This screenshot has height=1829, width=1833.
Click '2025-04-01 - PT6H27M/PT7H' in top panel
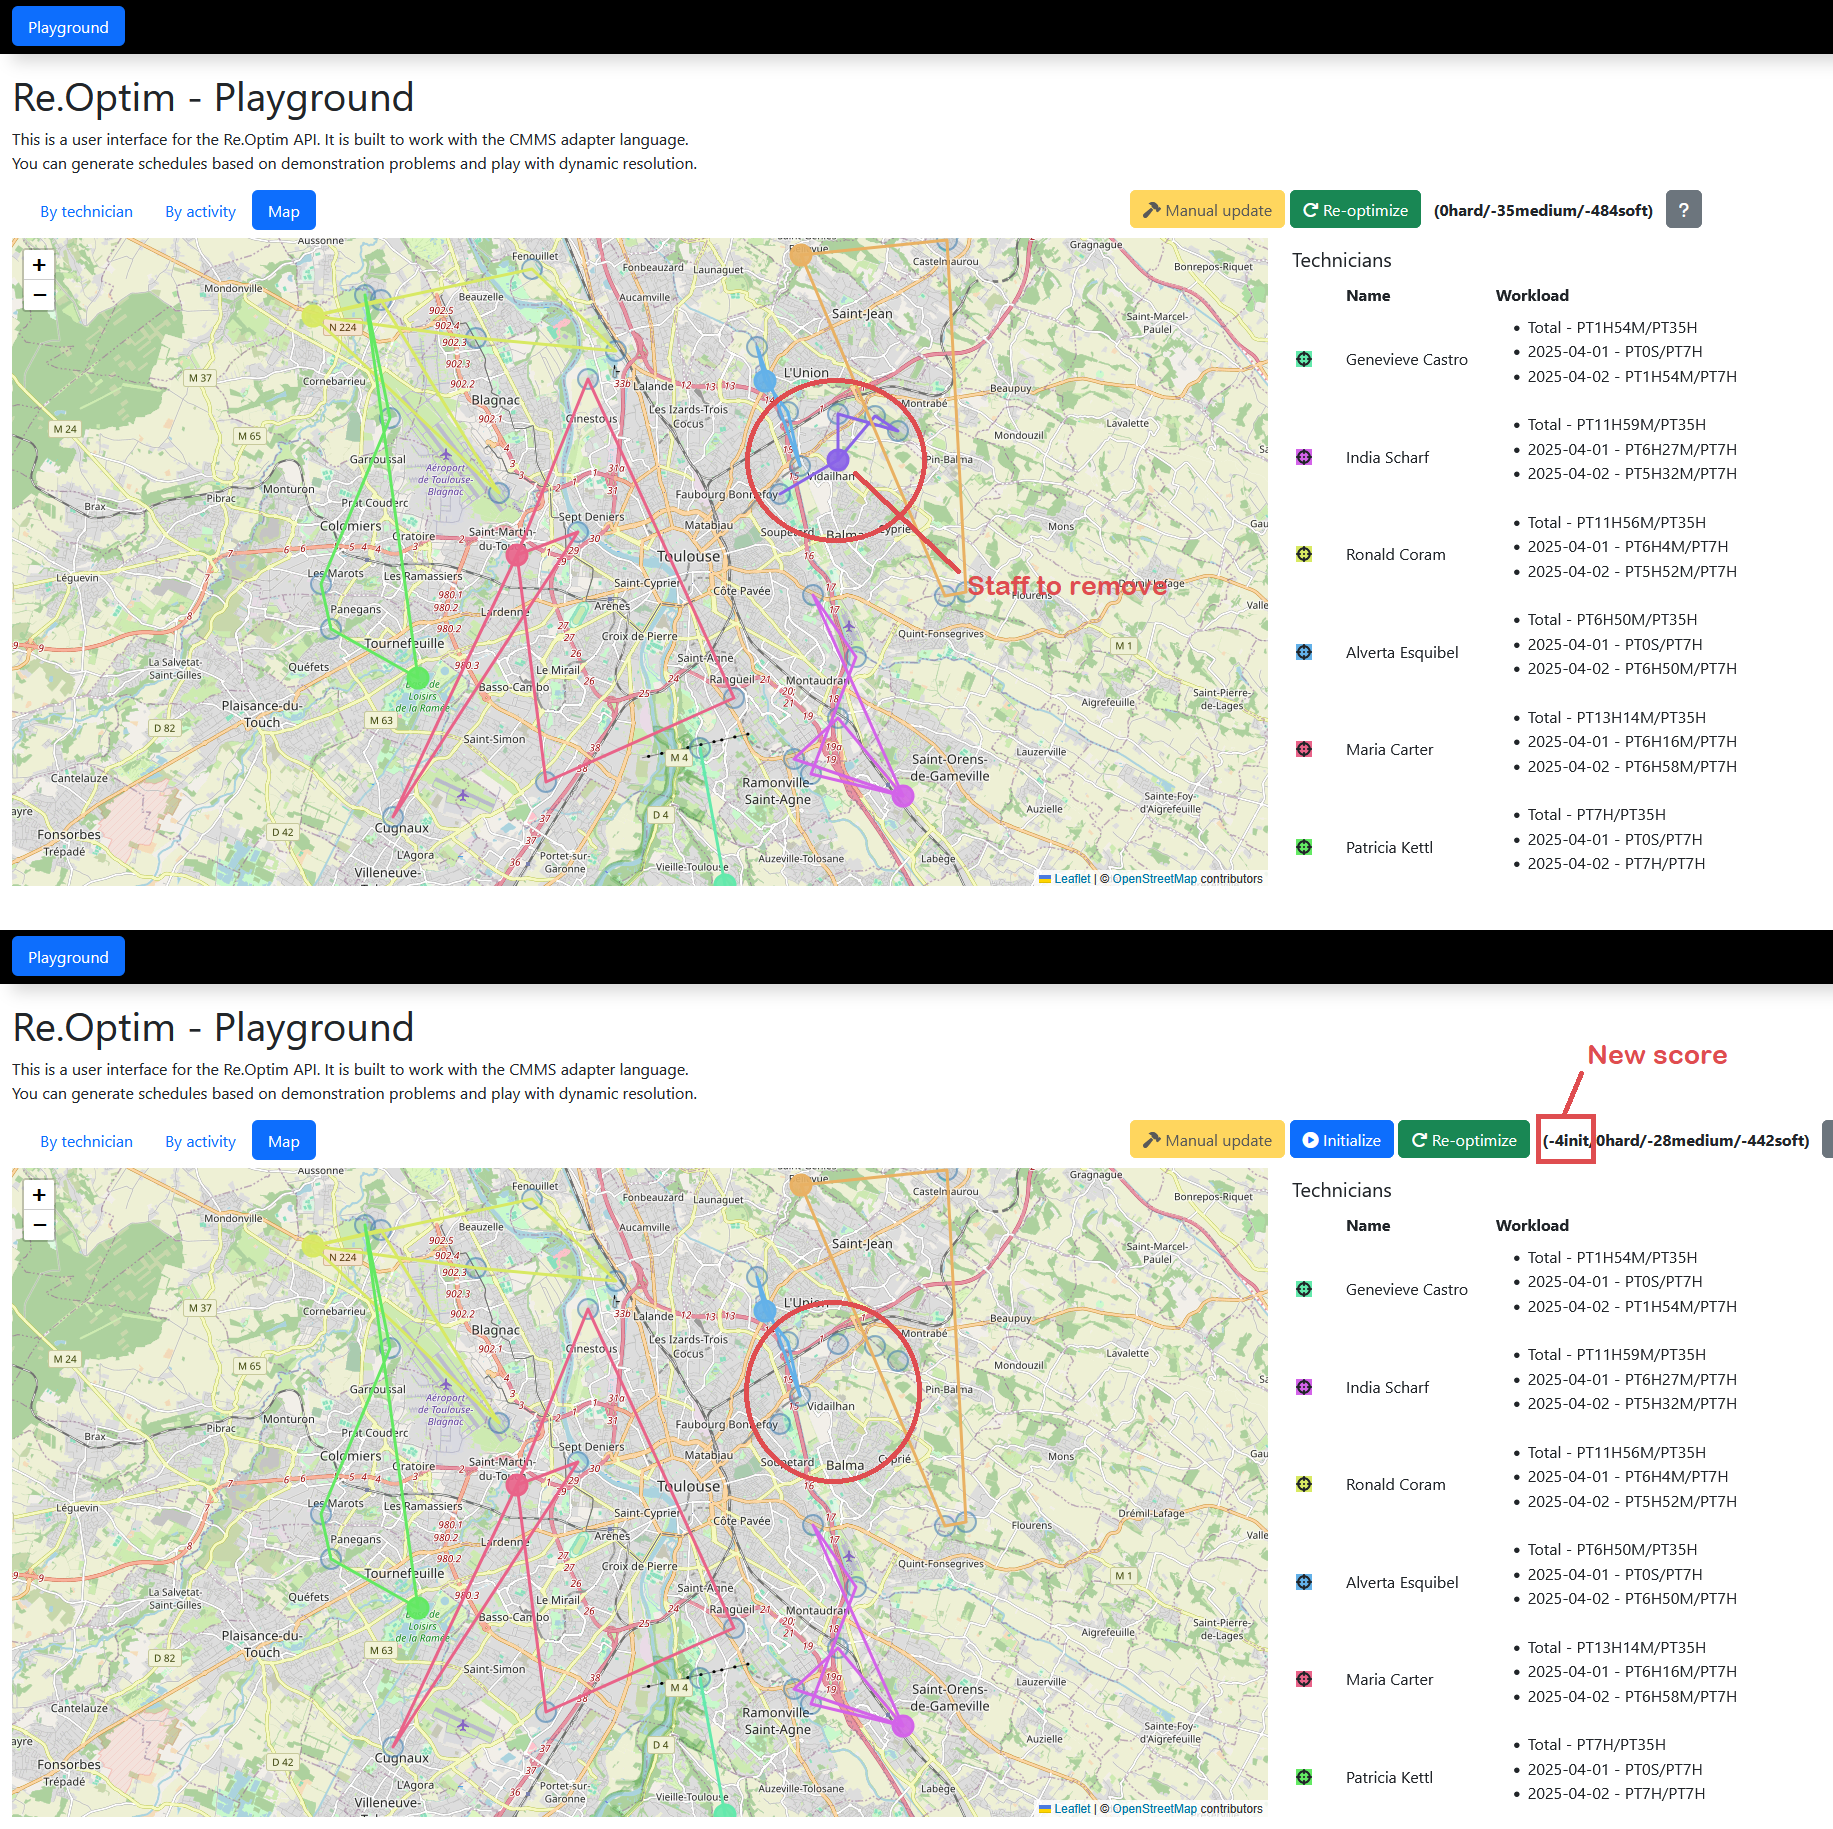tap(1632, 449)
